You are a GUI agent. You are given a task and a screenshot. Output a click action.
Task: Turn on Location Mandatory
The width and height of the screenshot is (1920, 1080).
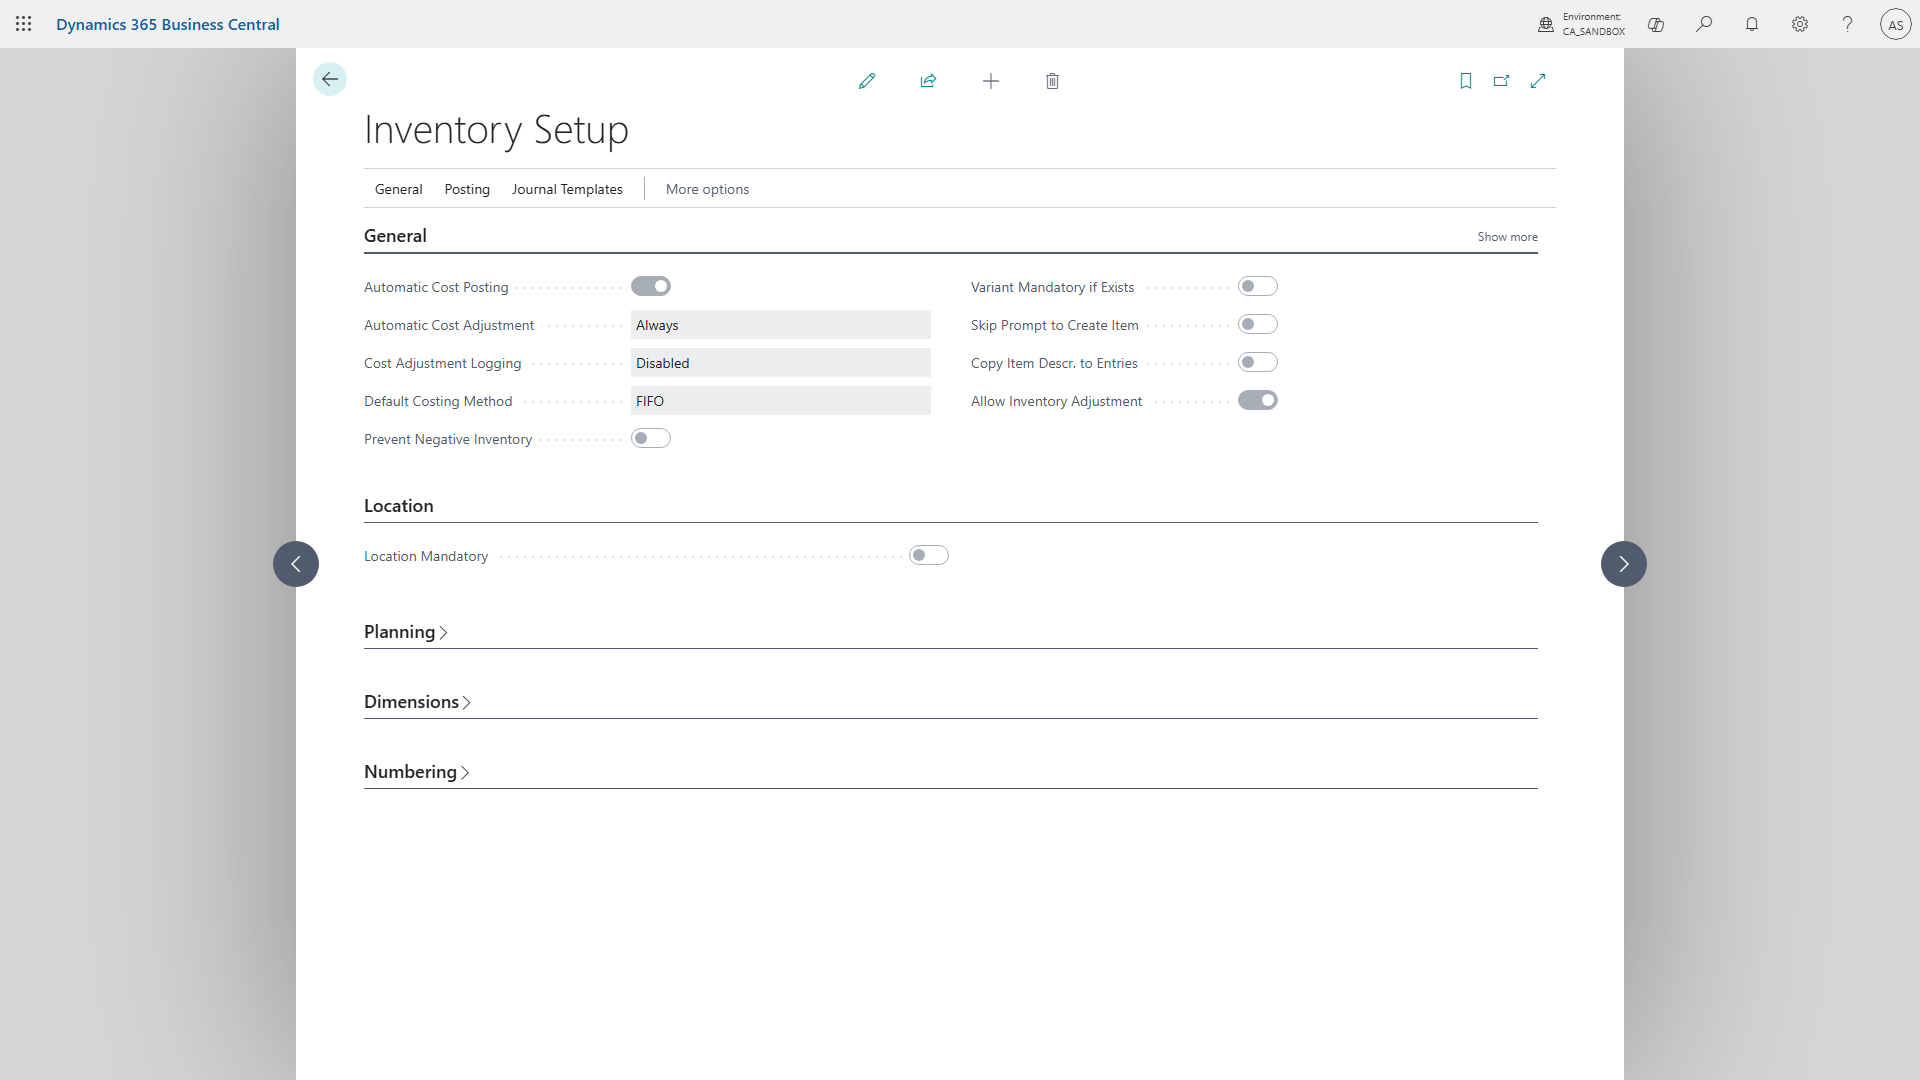coord(928,554)
